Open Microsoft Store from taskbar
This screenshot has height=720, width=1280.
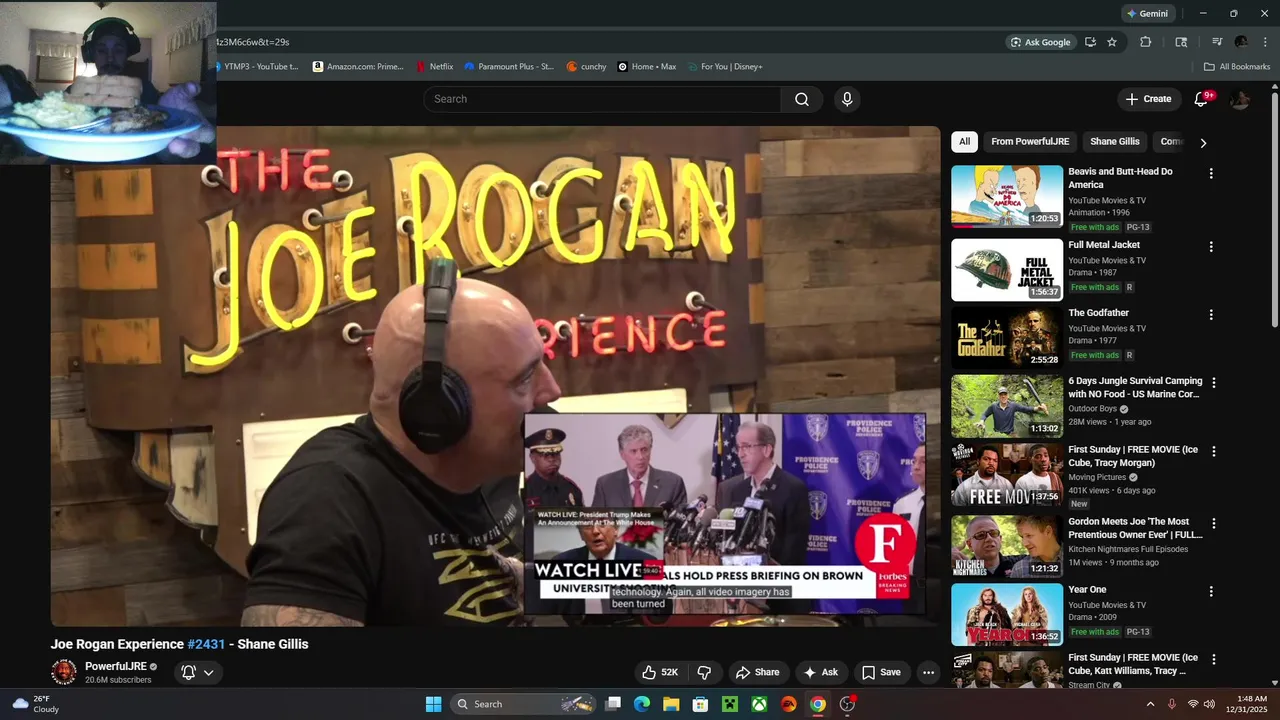click(701, 704)
